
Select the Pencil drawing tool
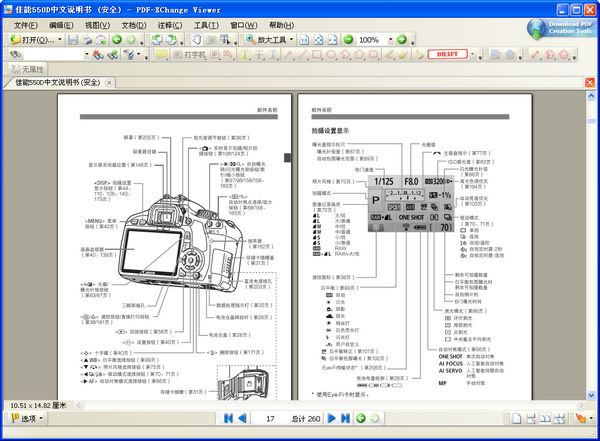388,55
